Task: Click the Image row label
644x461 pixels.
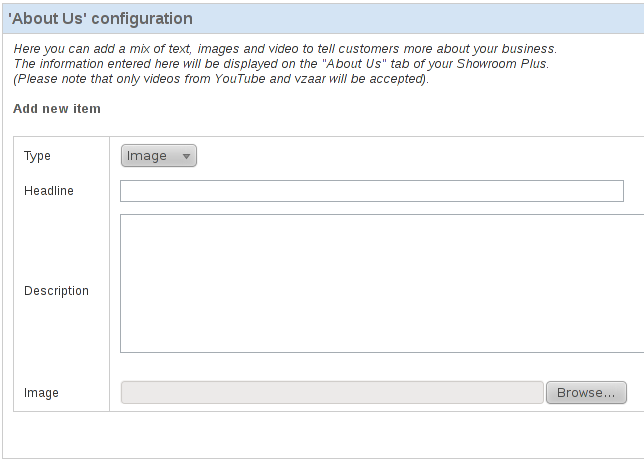Action: [x=41, y=393]
